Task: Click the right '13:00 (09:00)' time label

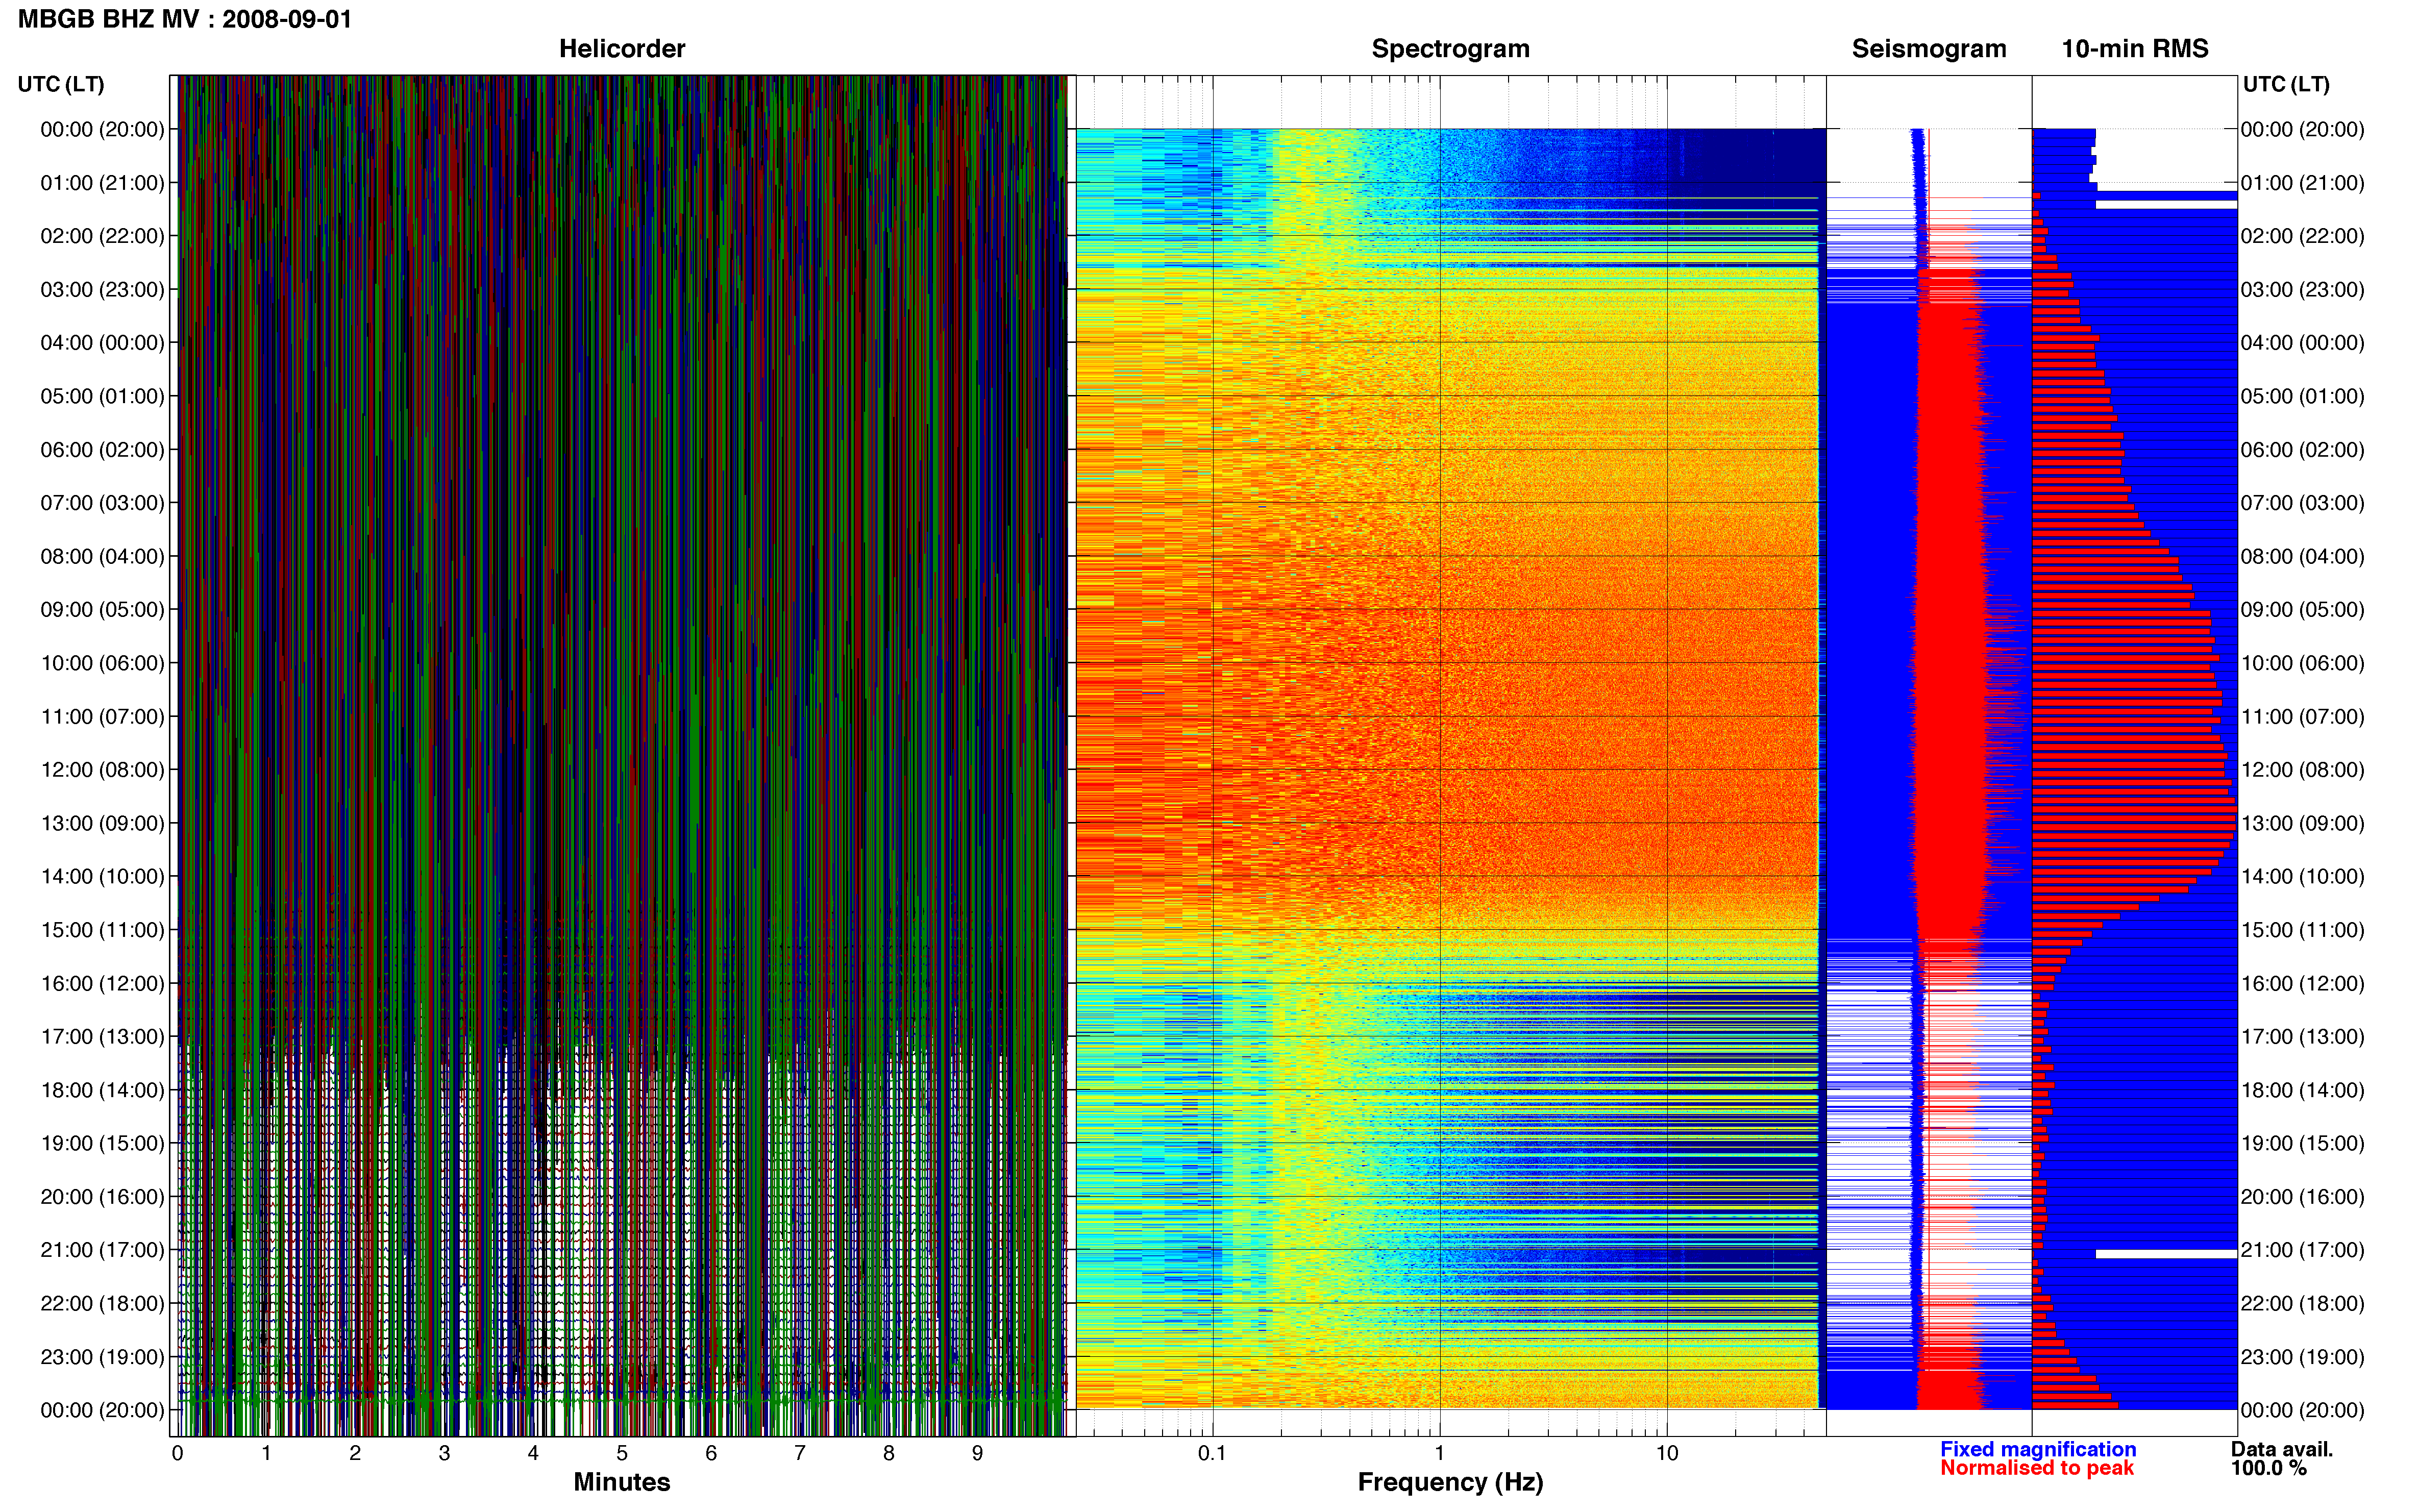Action: pyautogui.click(x=2302, y=823)
